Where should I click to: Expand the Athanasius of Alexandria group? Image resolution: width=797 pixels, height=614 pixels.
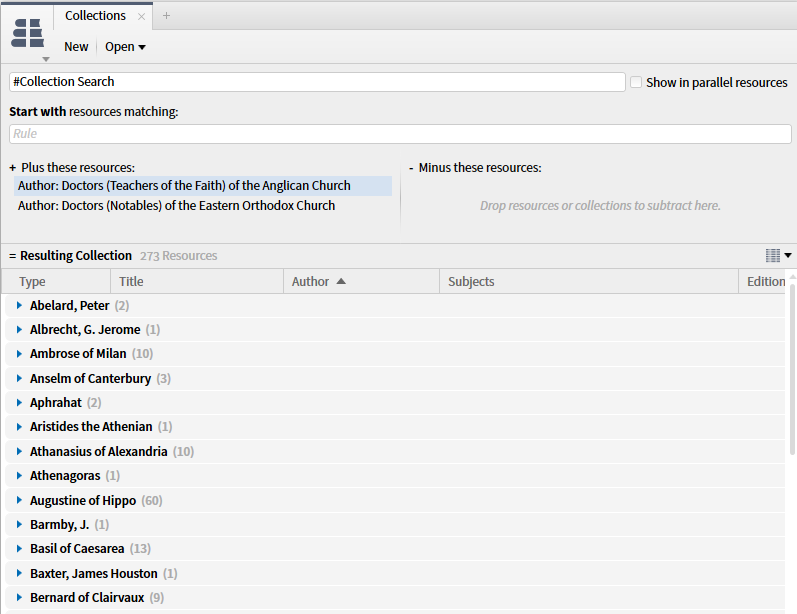point(19,452)
